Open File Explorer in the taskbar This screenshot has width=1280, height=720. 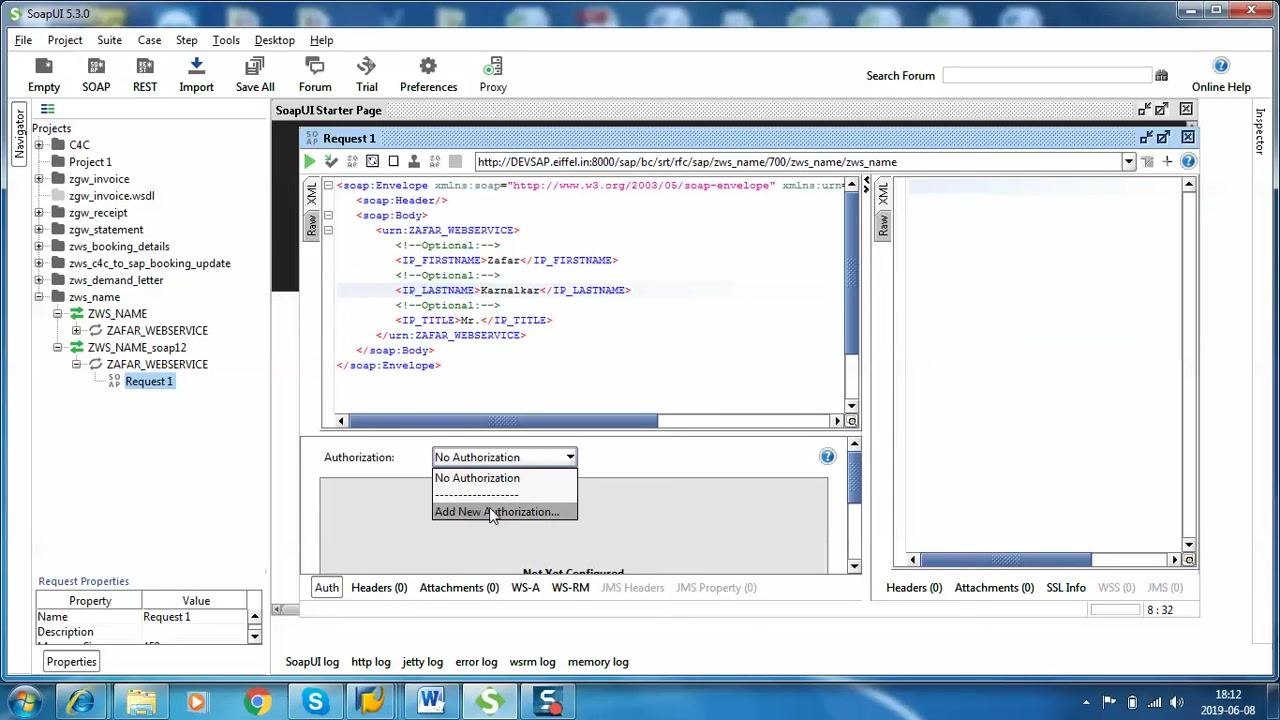coord(141,702)
